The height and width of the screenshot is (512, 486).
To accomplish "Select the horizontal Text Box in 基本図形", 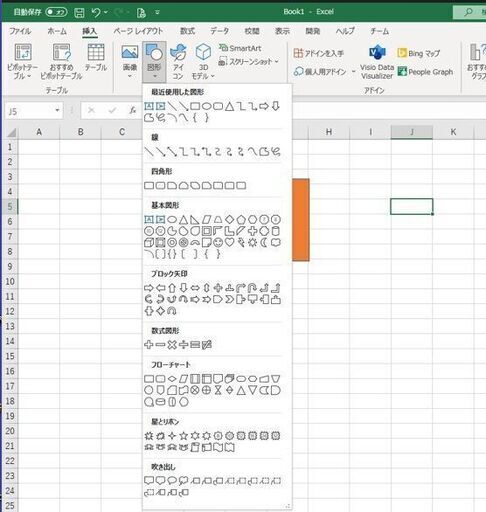I will point(149,219).
